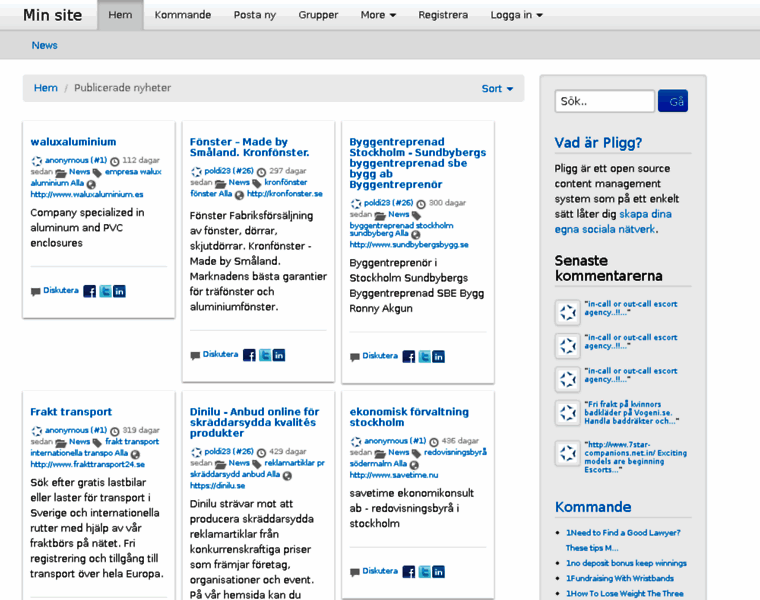
Task: Click comment bubble icon in ekonomisk förvaltning post
Action: [x=355, y=572]
